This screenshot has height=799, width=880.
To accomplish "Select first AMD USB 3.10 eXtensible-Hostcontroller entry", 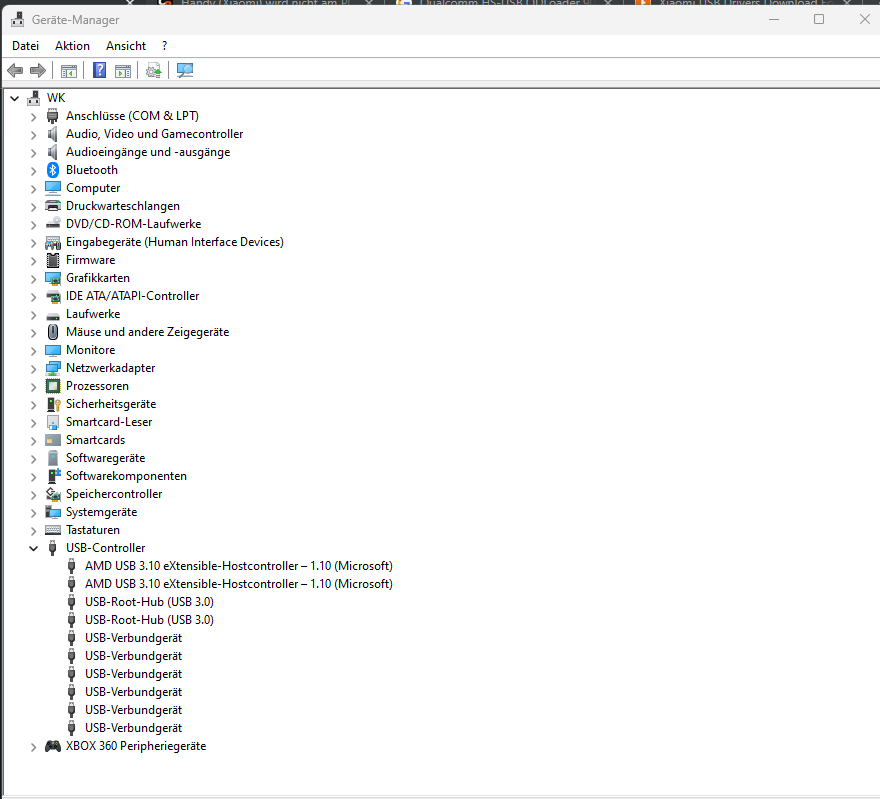I will point(239,566).
